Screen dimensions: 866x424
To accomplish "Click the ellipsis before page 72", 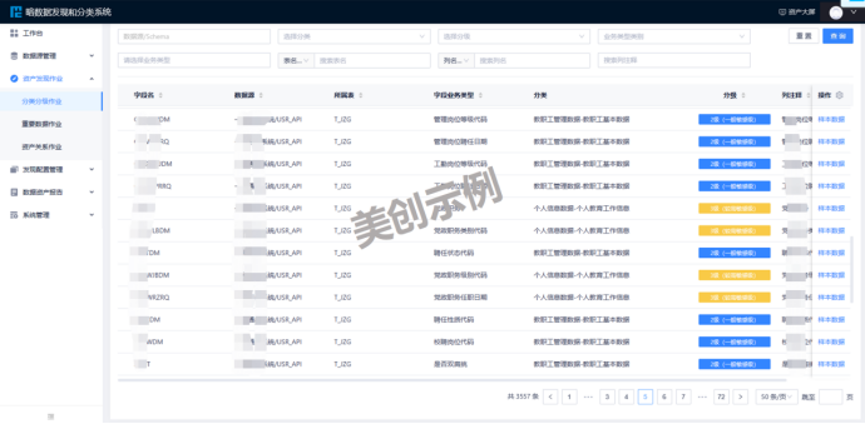I will pyautogui.click(x=702, y=396).
